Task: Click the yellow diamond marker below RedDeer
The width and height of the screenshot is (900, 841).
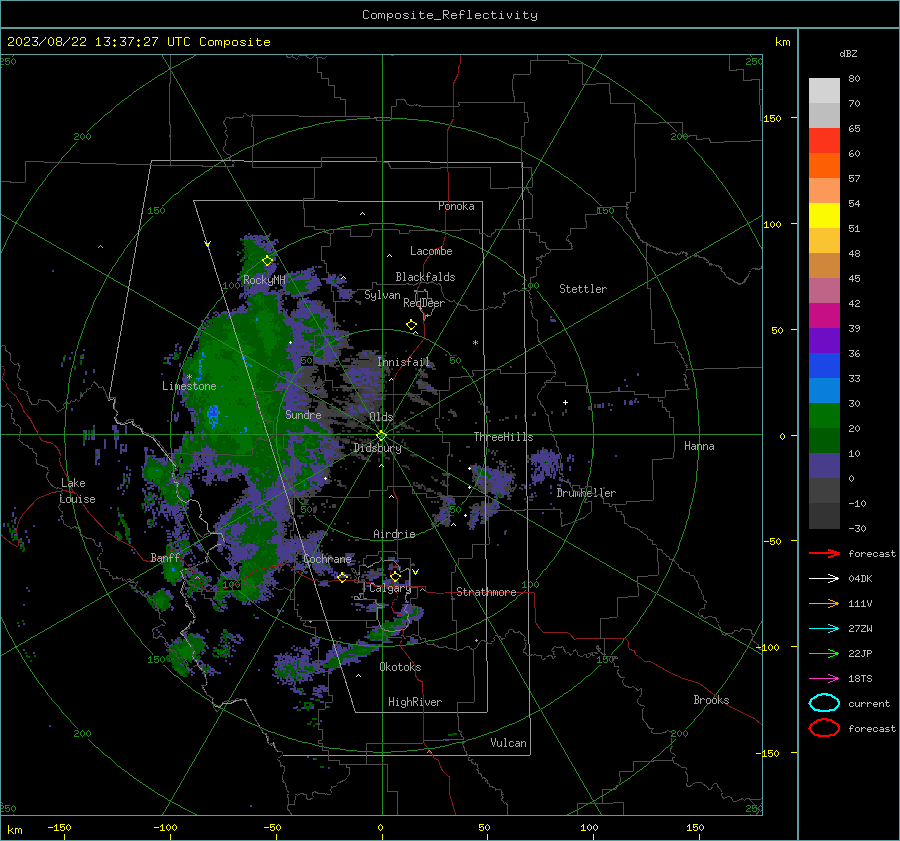Action: click(412, 325)
